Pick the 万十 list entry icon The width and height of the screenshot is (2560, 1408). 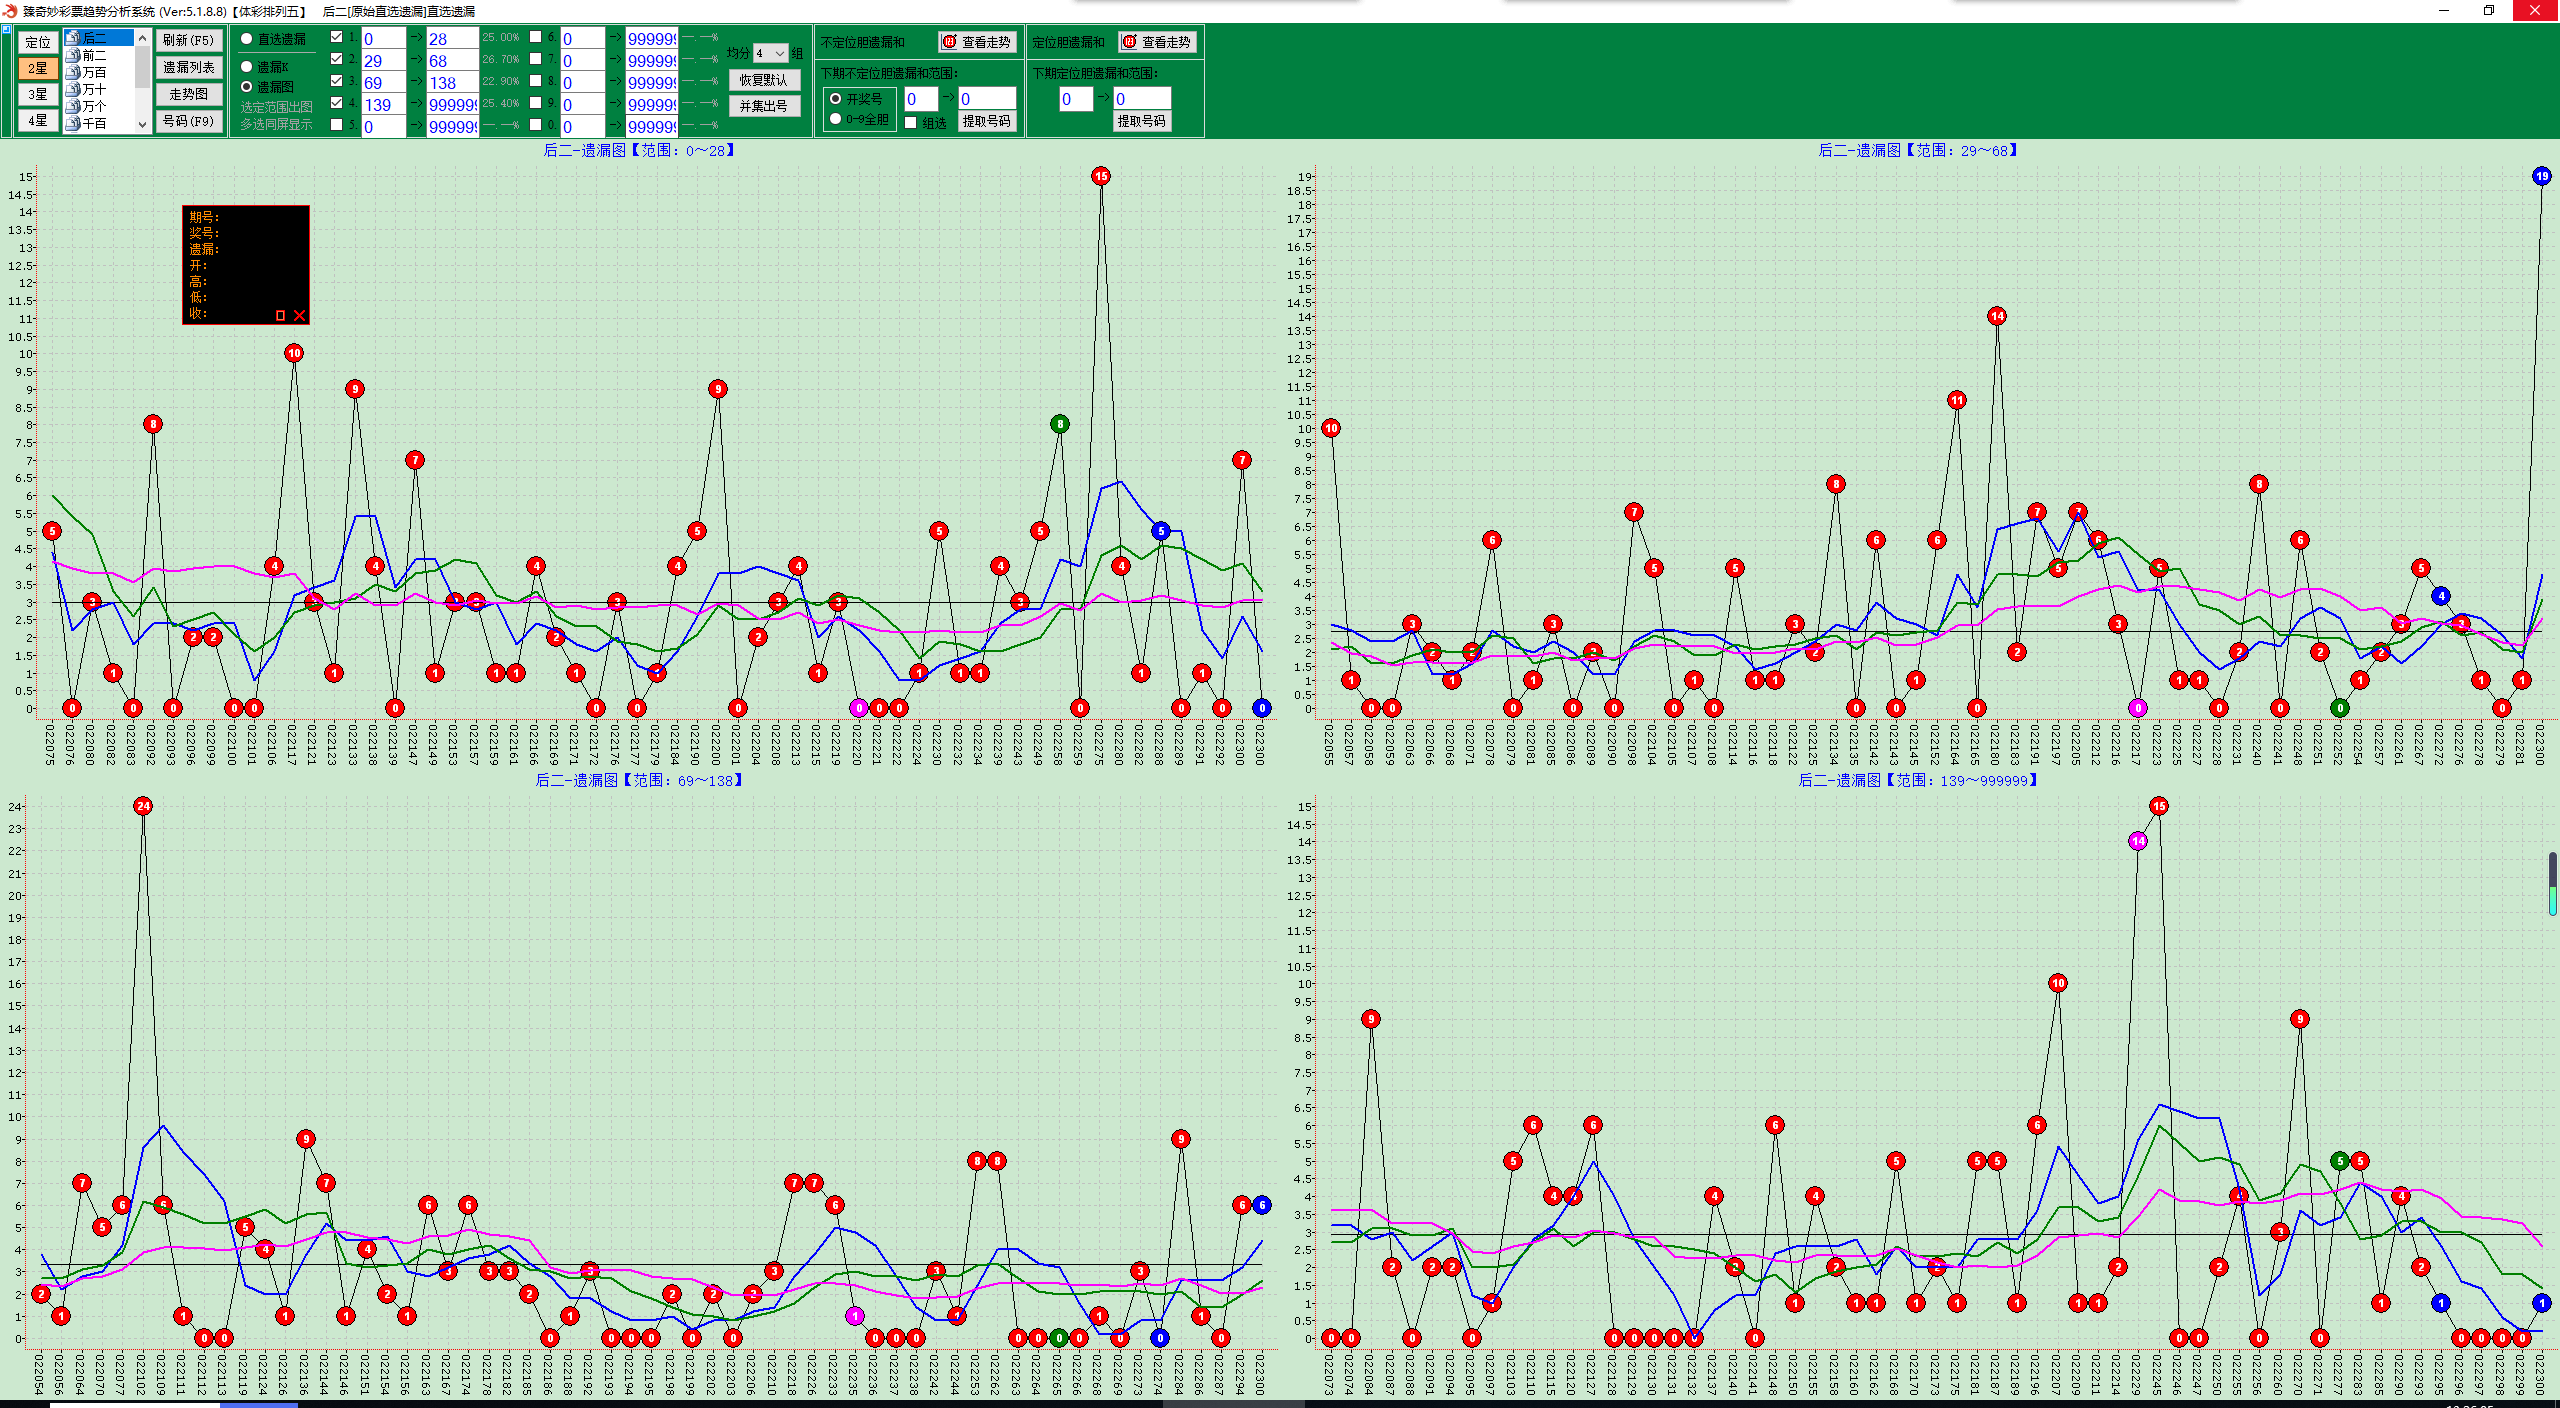73,89
